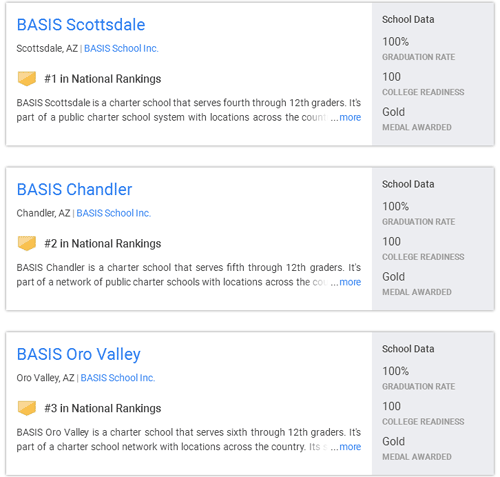Click School Data heading in Scottsdale card
The height and width of the screenshot is (477, 500).
408,19
